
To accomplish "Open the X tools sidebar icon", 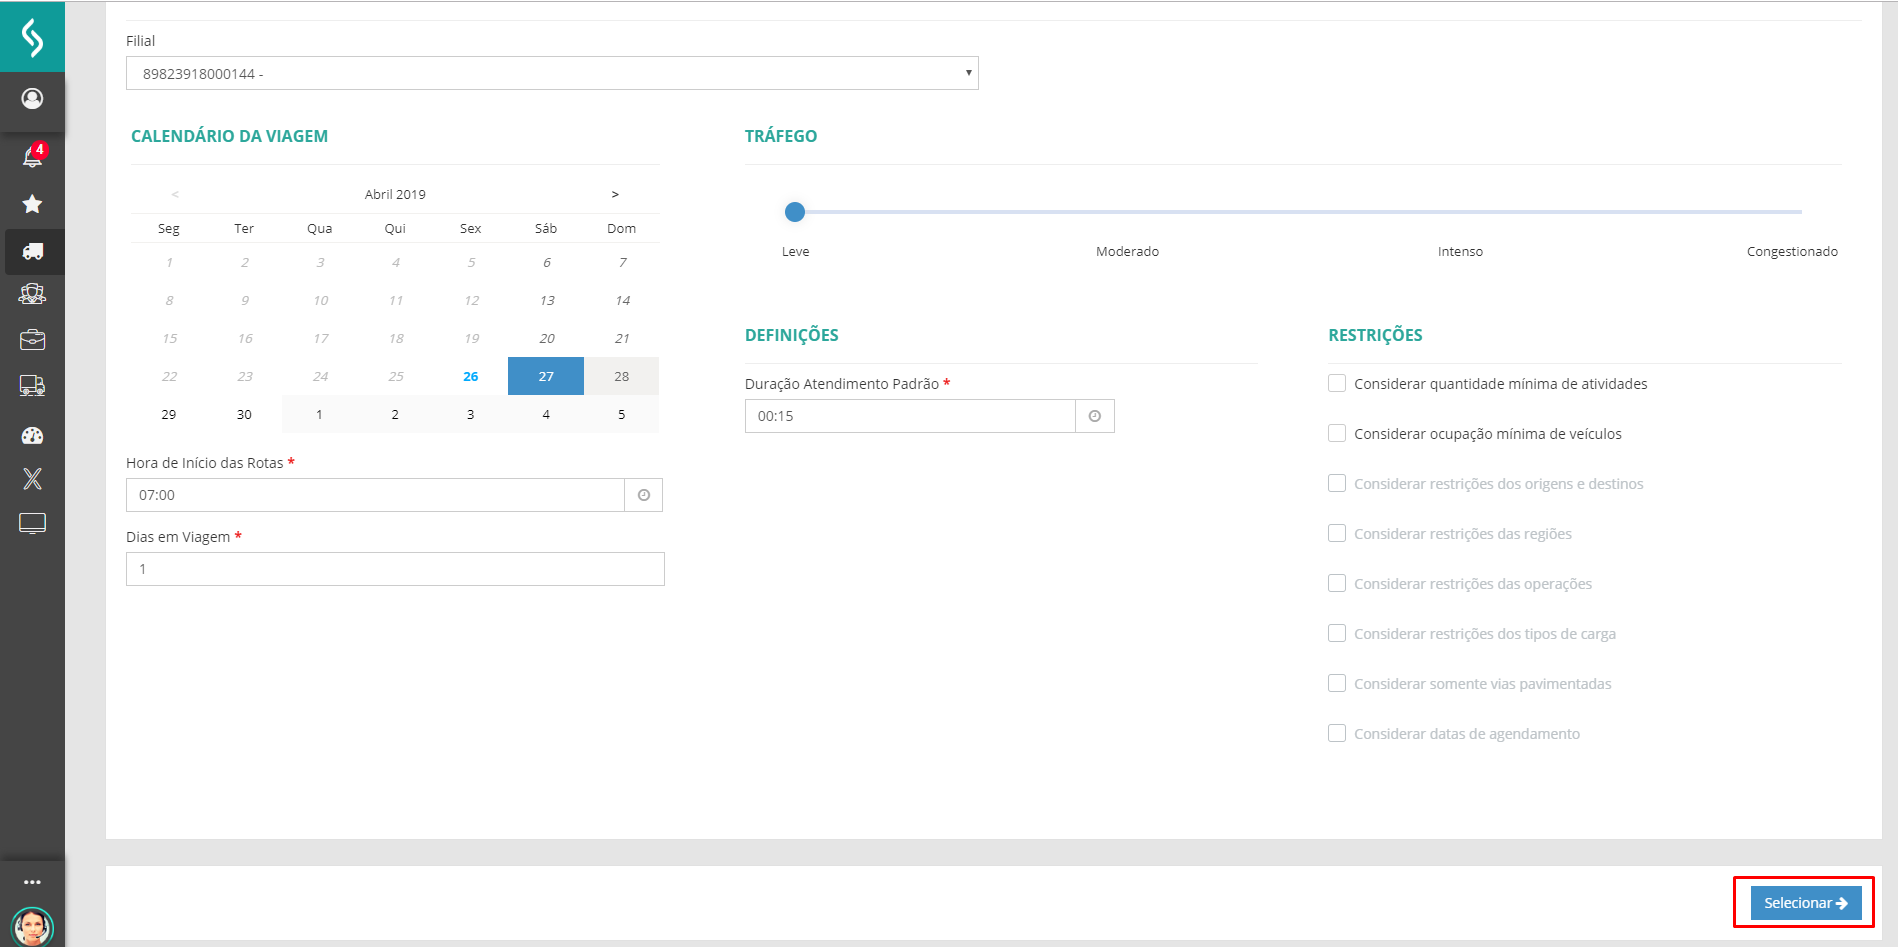I will click(32, 479).
